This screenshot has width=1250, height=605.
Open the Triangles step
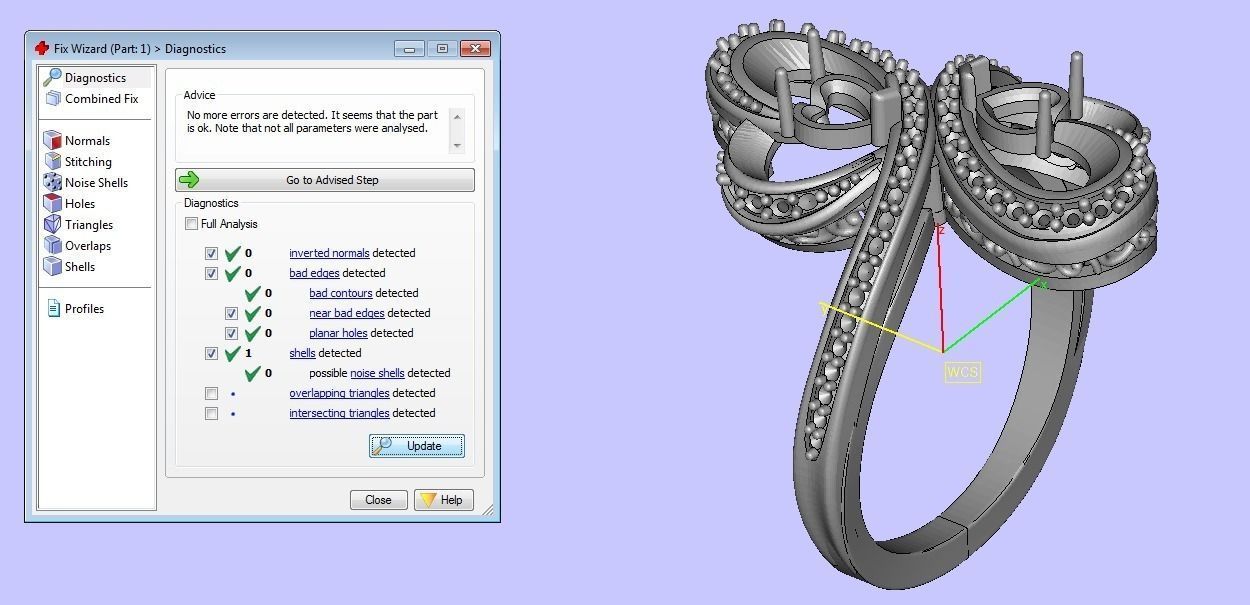(x=89, y=224)
